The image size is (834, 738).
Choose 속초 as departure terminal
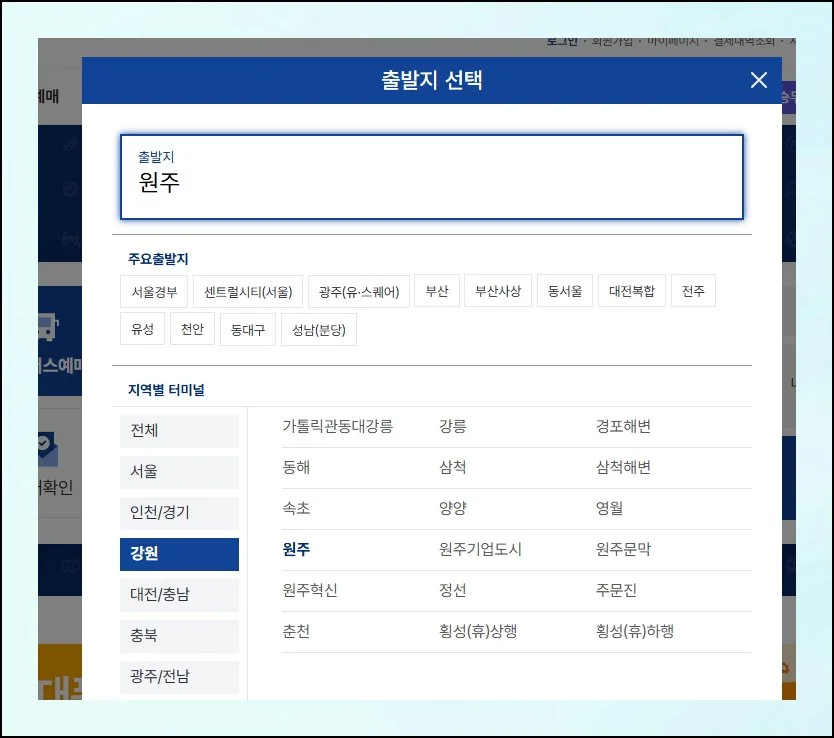(296, 509)
